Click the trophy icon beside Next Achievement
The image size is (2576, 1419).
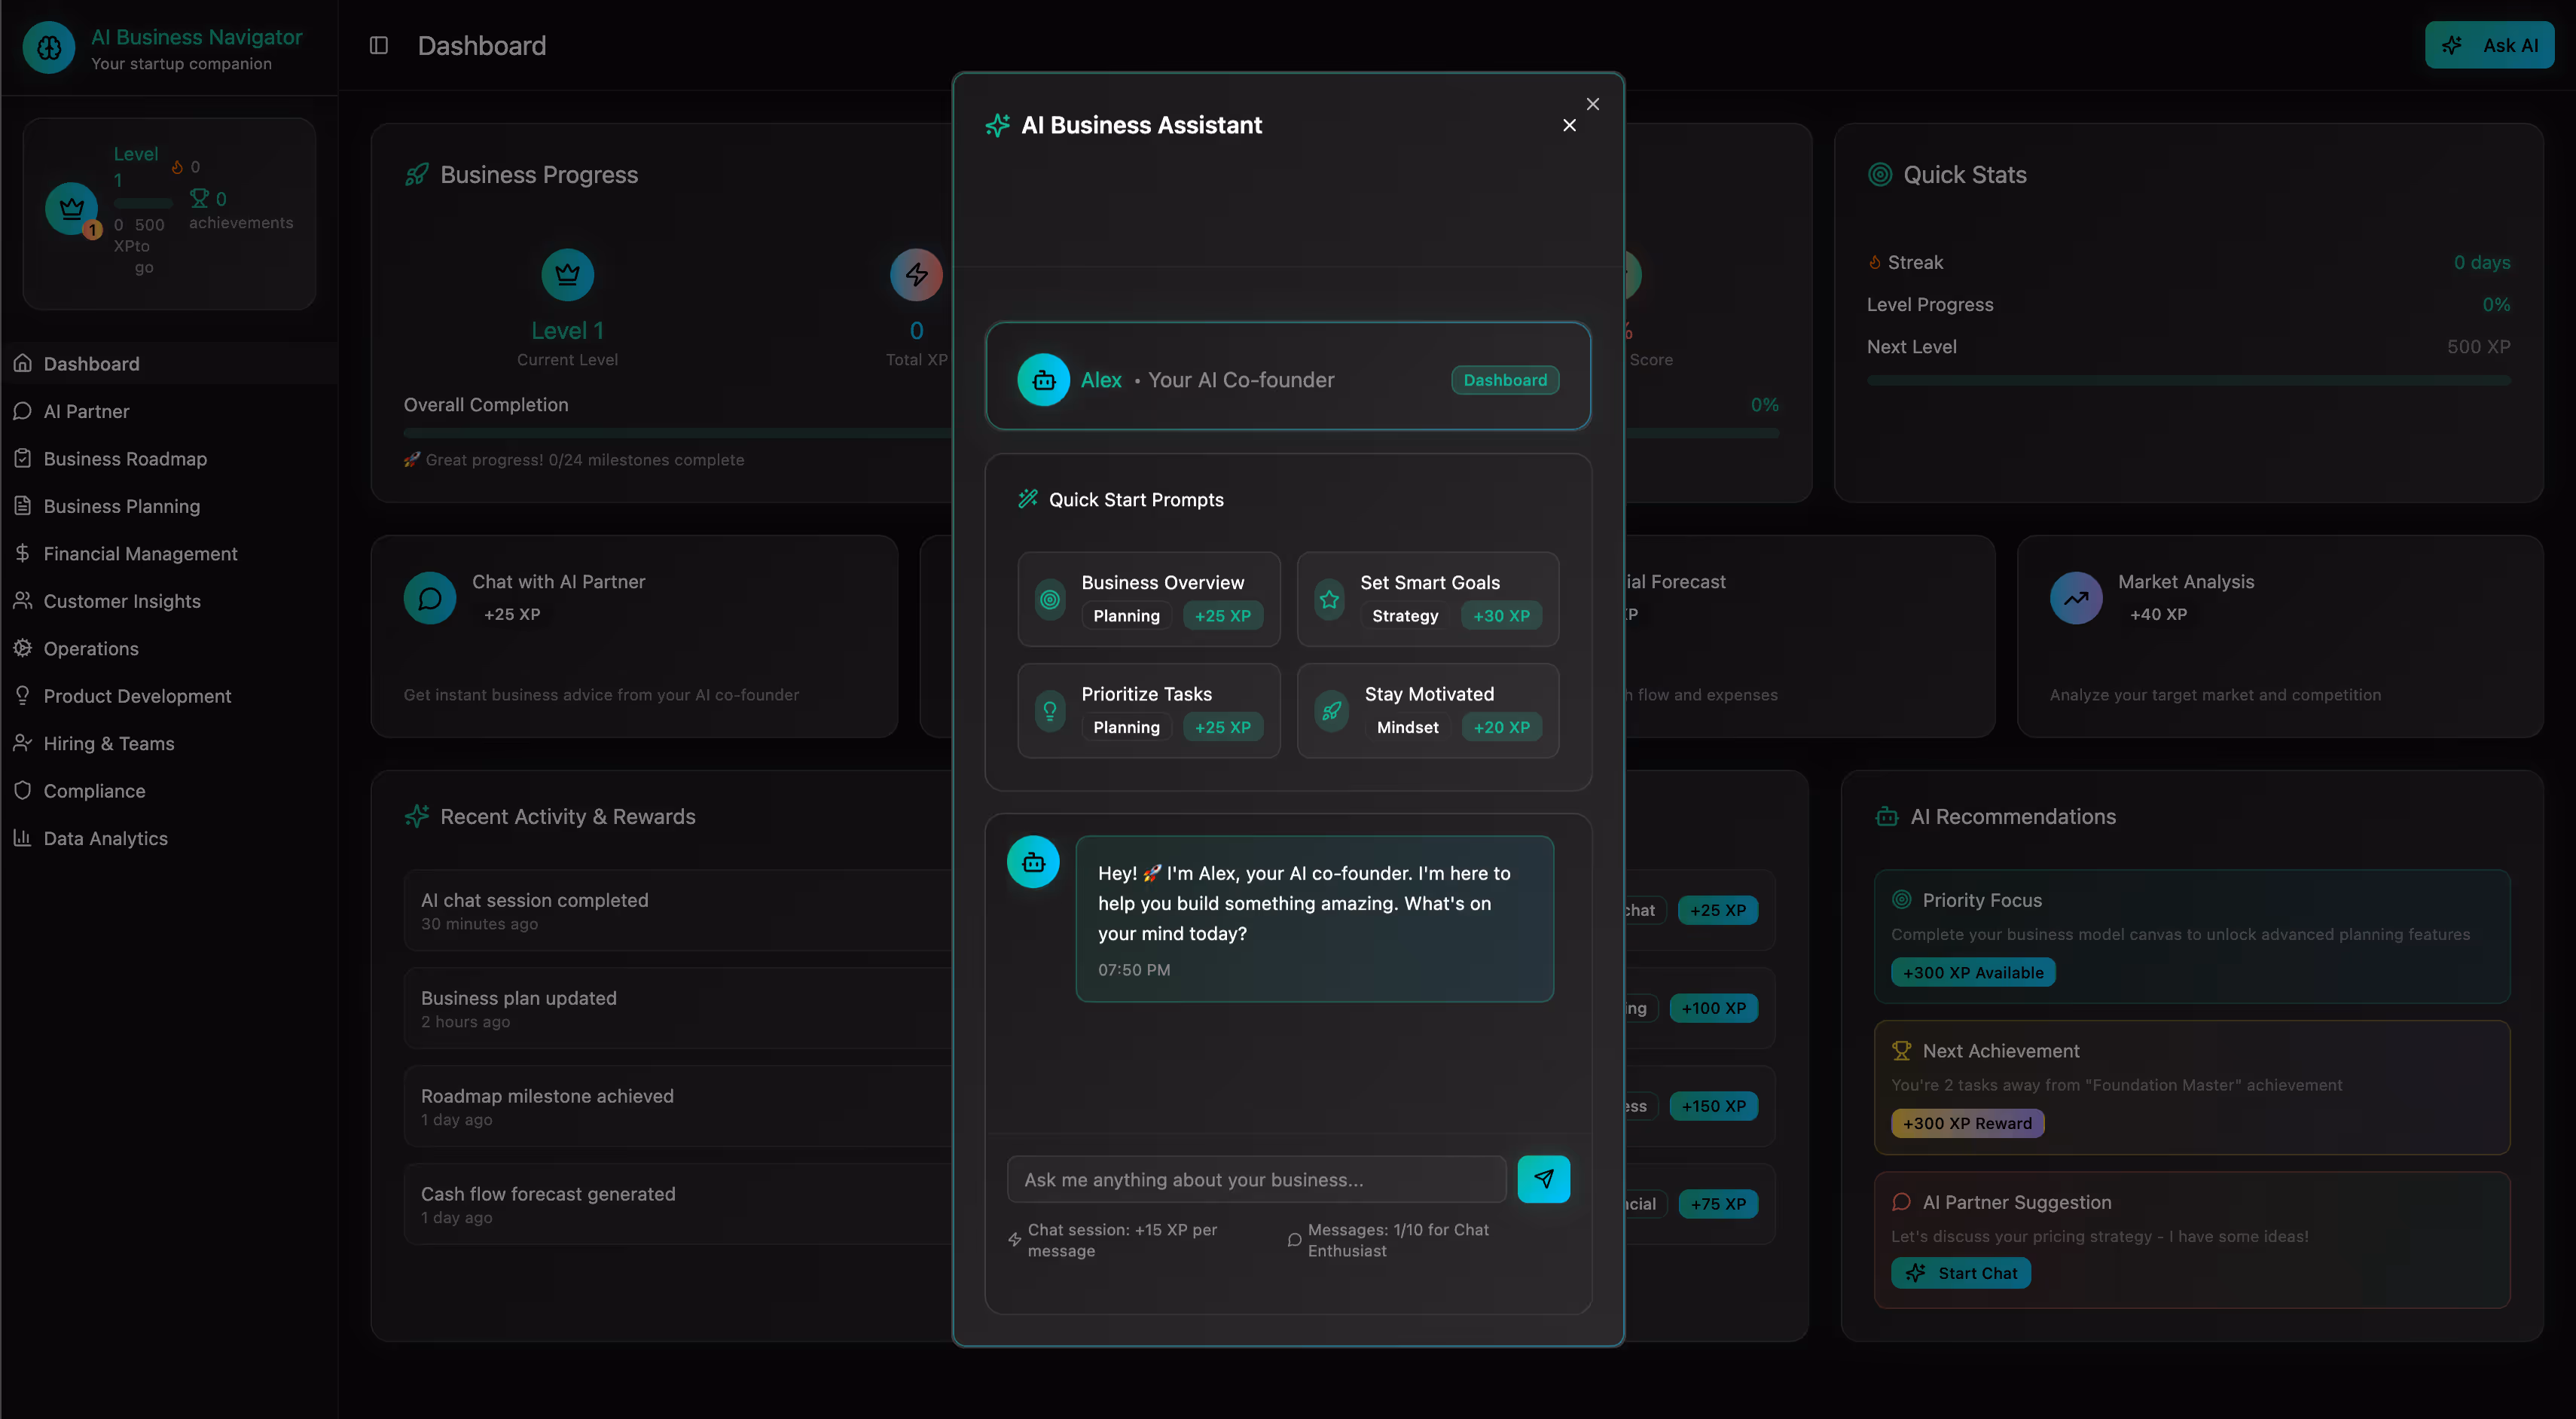tap(1901, 1051)
